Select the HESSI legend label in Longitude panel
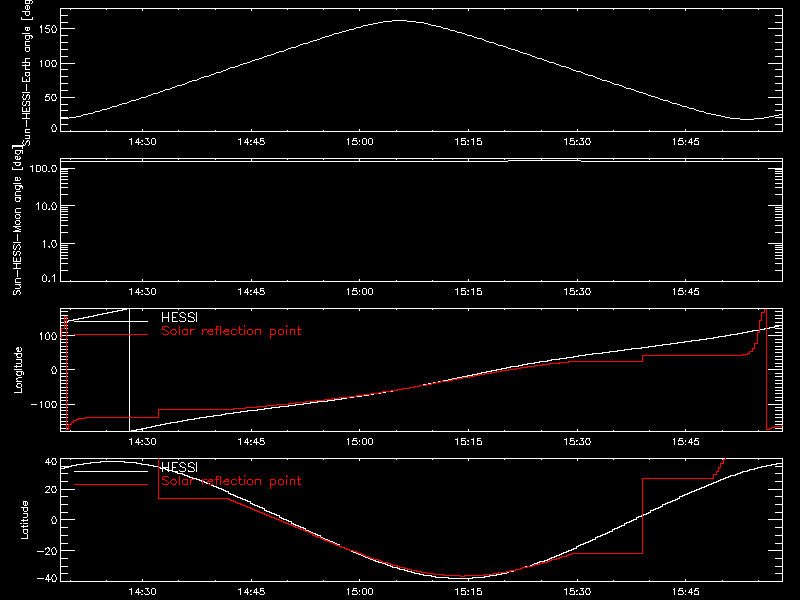800x600 pixels. tap(180, 318)
